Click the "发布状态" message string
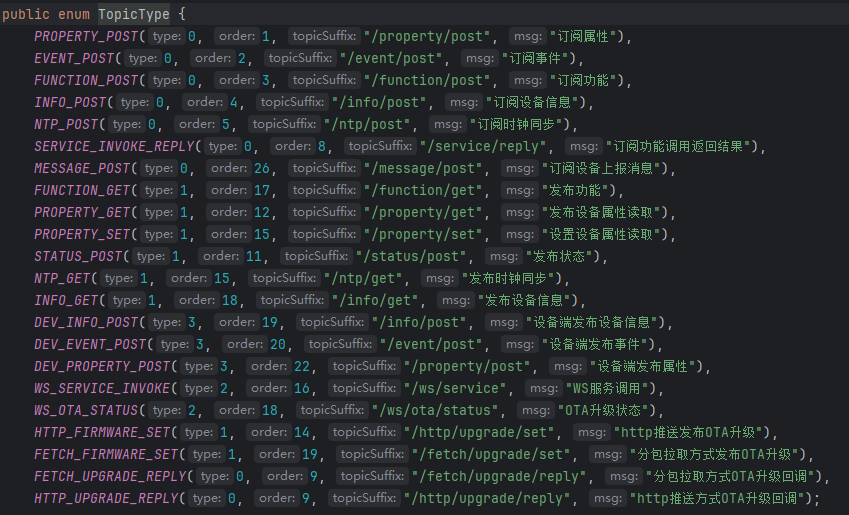The image size is (849, 515). click(x=559, y=256)
